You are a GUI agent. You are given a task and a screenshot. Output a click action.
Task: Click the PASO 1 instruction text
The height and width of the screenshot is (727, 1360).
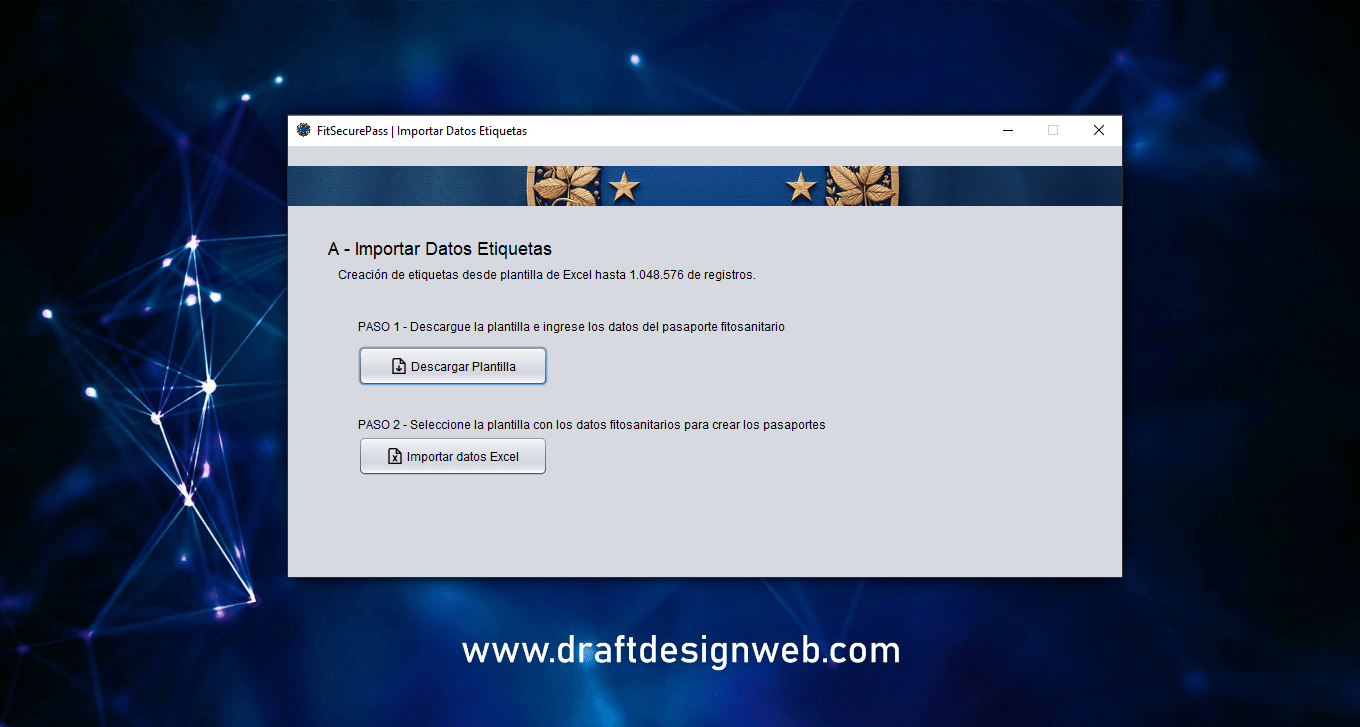571,327
